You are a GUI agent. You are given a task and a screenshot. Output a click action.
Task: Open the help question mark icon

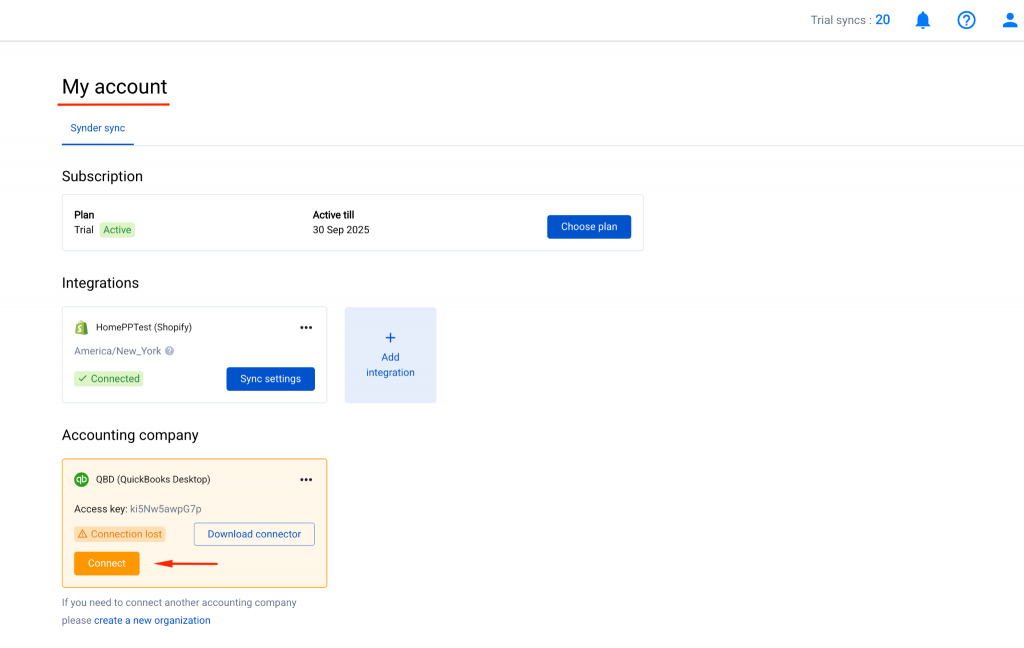966,20
